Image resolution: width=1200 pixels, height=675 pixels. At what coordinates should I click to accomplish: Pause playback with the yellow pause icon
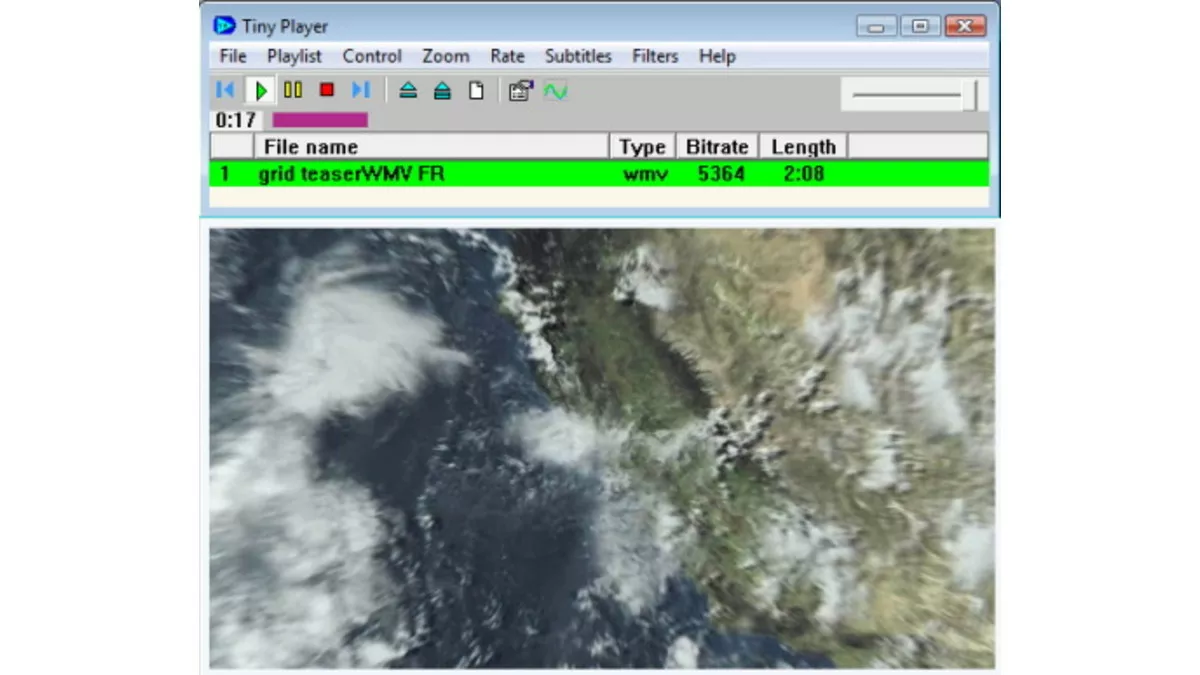click(292, 91)
